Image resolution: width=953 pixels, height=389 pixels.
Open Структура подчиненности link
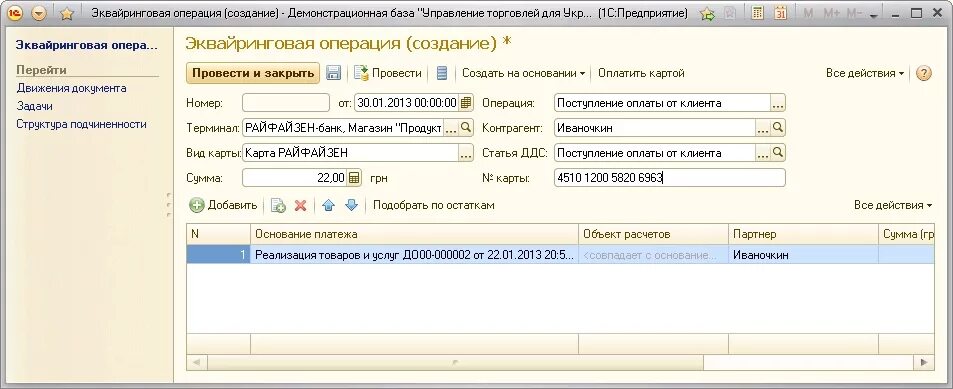[x=81, y=124]
